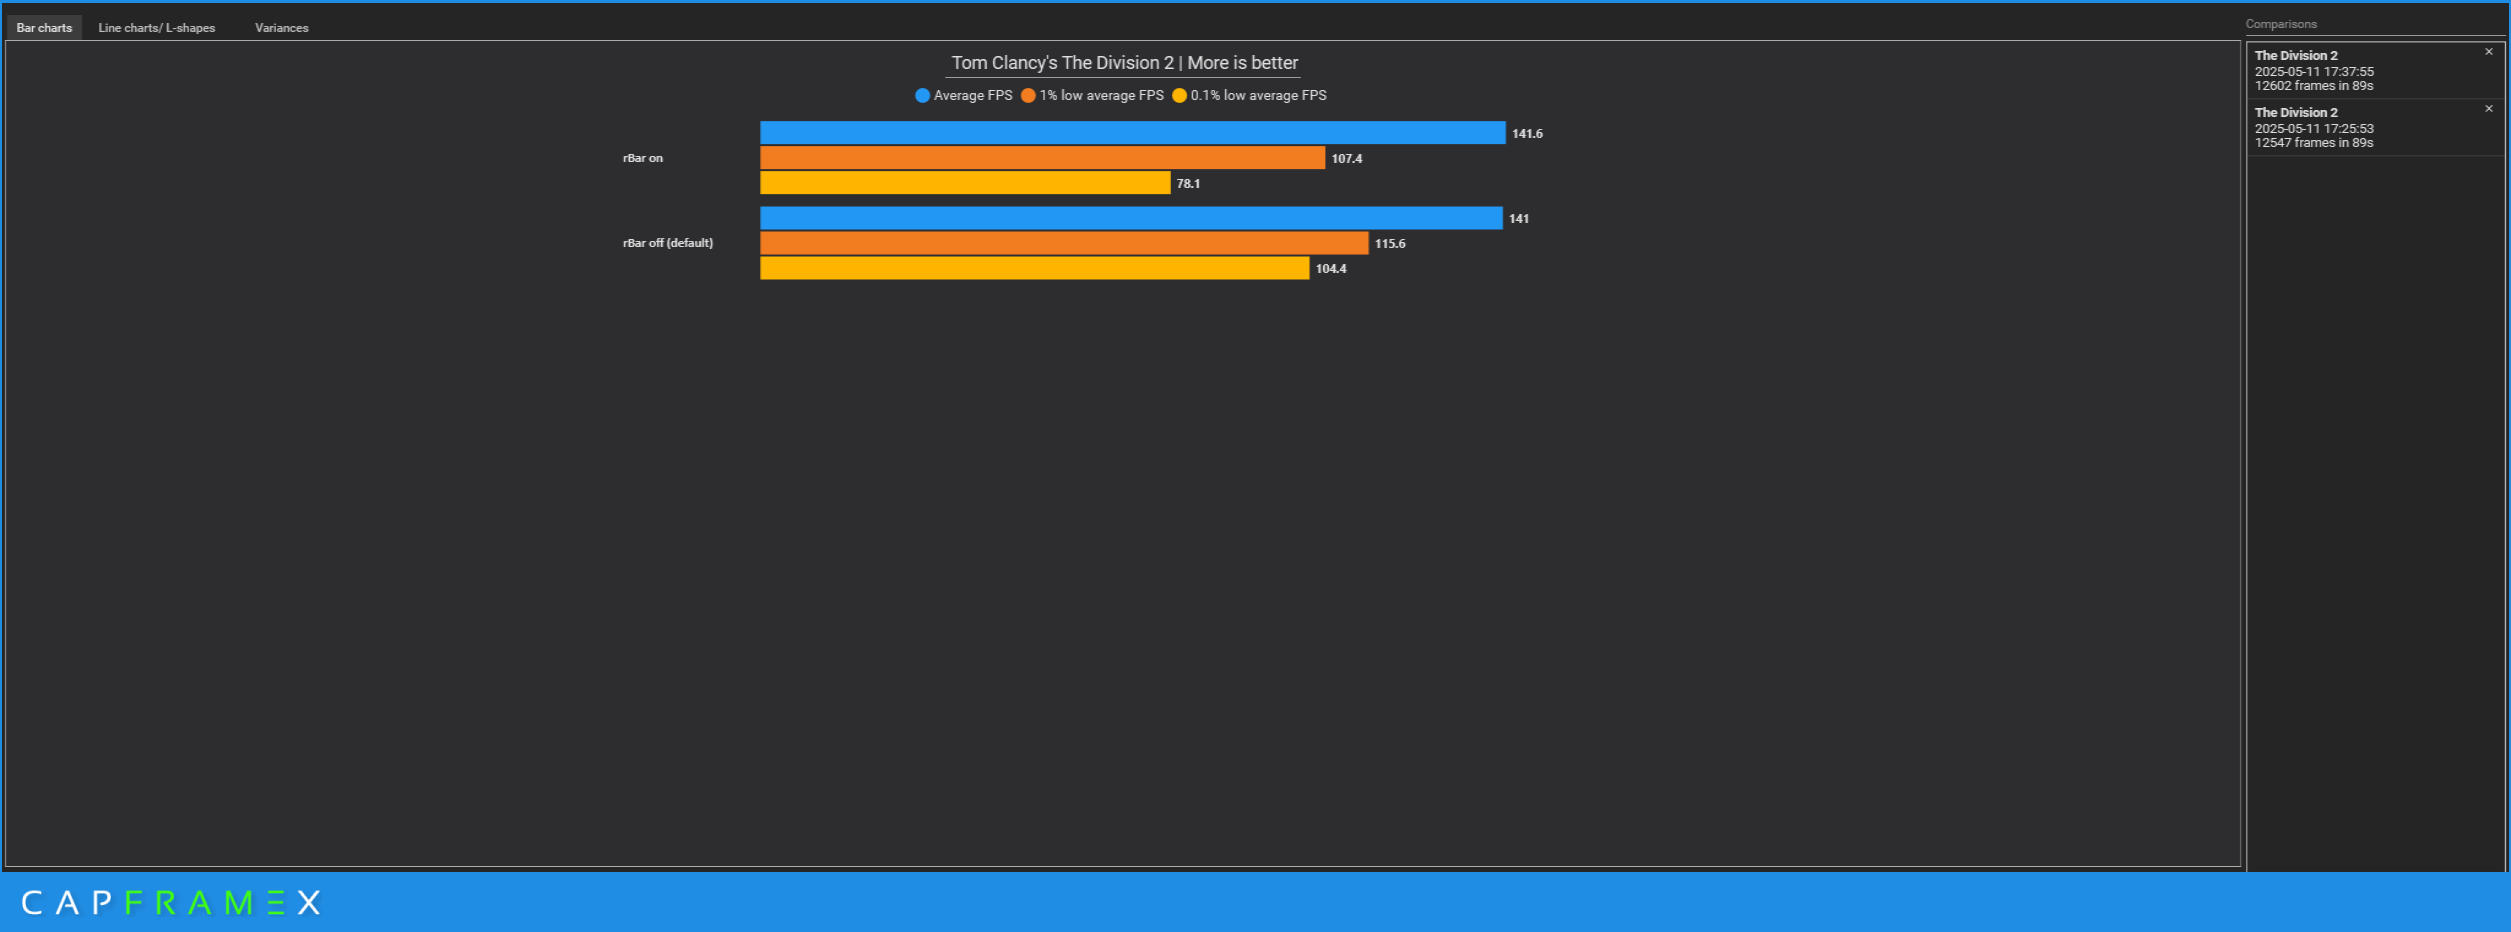Click the 78.1 value label
The image size is (2511, 932).
tap(1188, 184)
